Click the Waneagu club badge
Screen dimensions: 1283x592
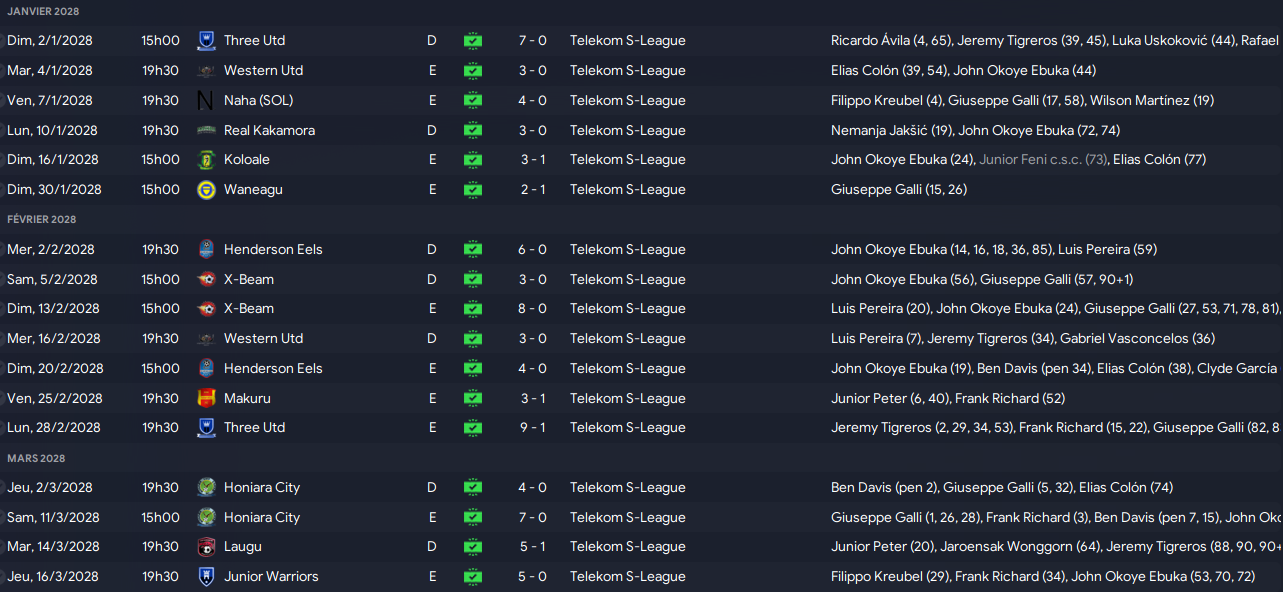pos(206,190)
